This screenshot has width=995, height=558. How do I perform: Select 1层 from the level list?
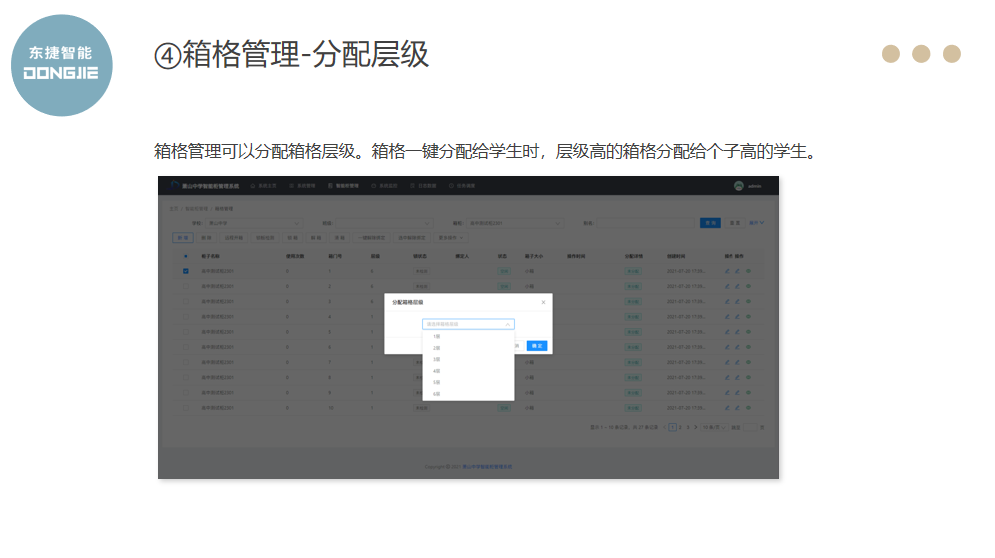pyautogui.click(x=437, y=336)
